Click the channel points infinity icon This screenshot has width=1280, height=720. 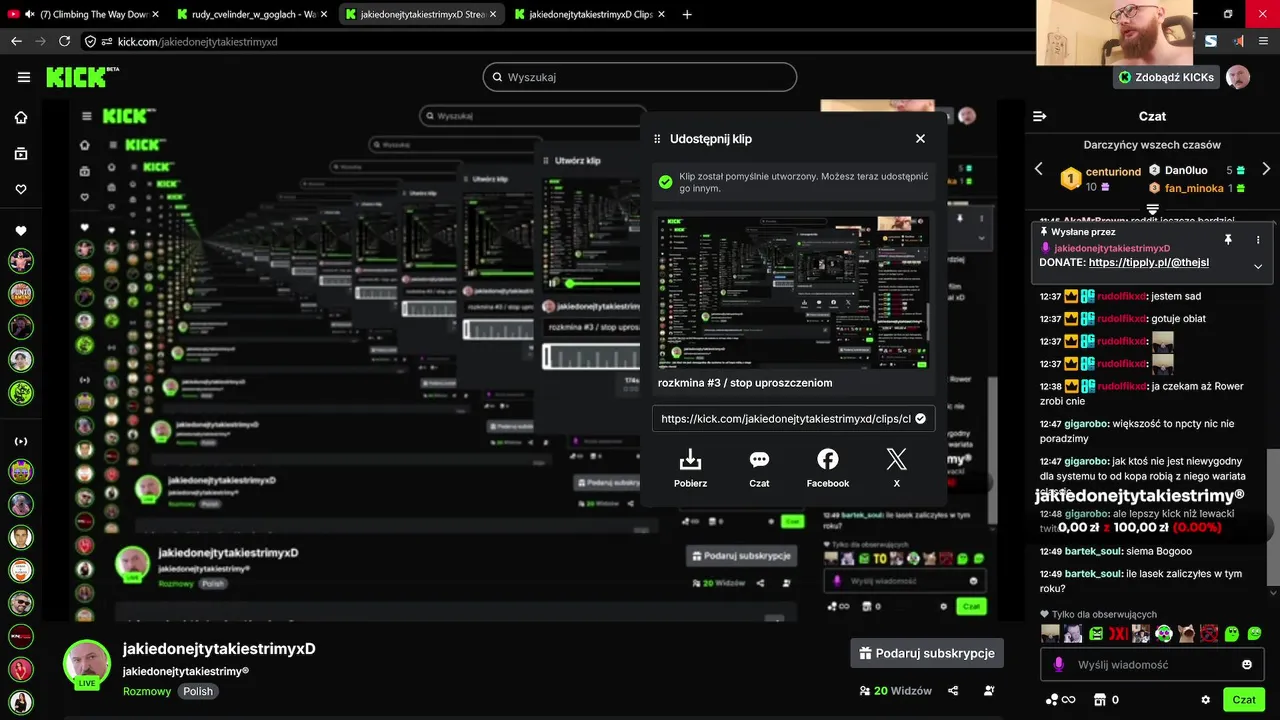(x=1061, y=700)
